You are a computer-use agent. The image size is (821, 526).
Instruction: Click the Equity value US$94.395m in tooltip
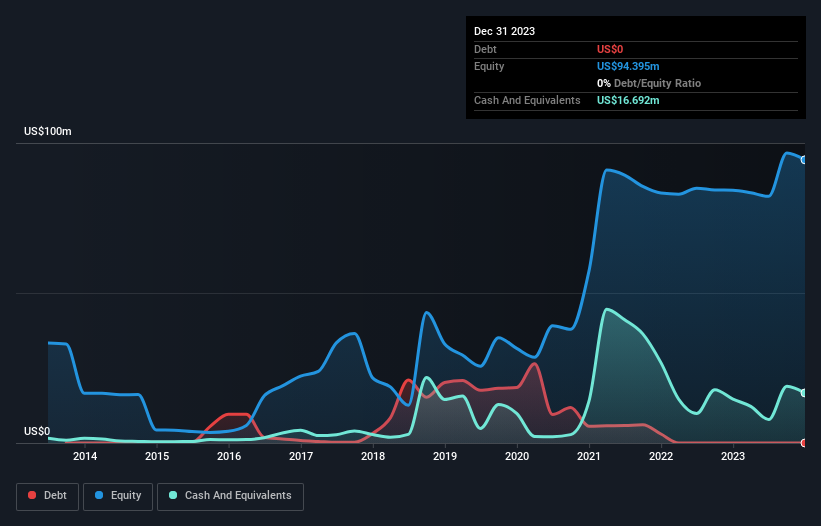point(628,66)
